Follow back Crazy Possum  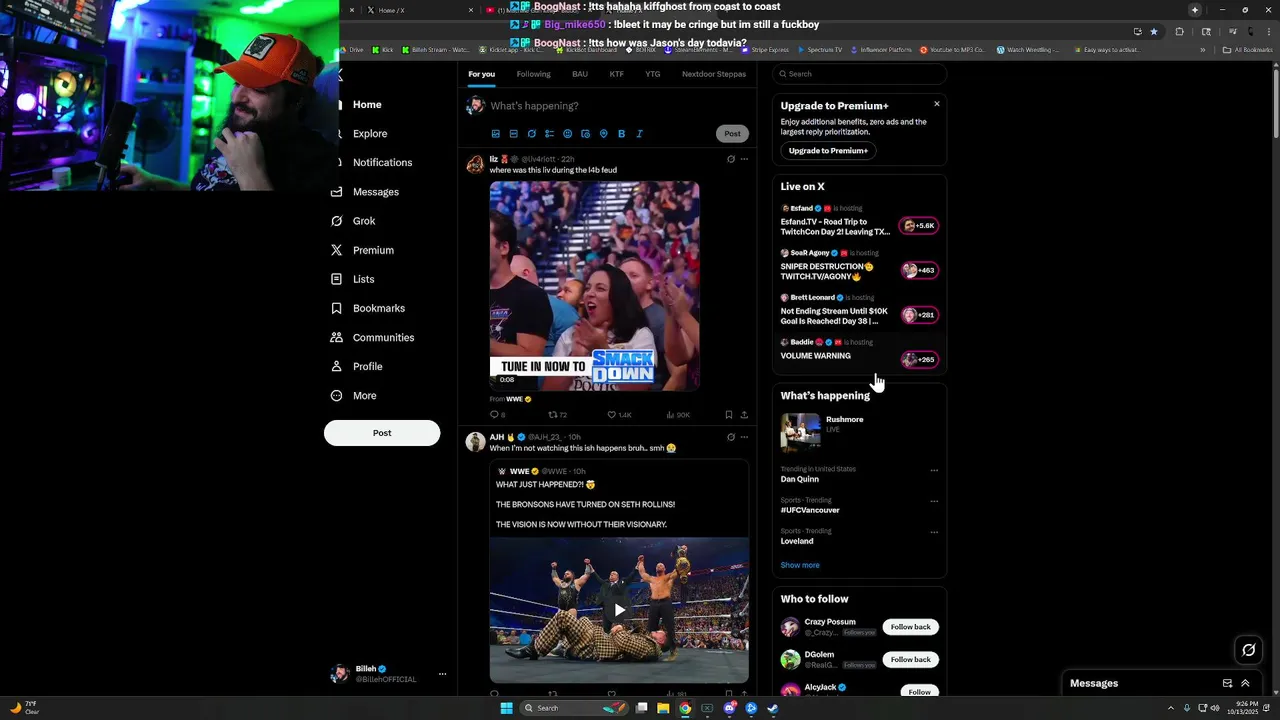click(910, 627)
